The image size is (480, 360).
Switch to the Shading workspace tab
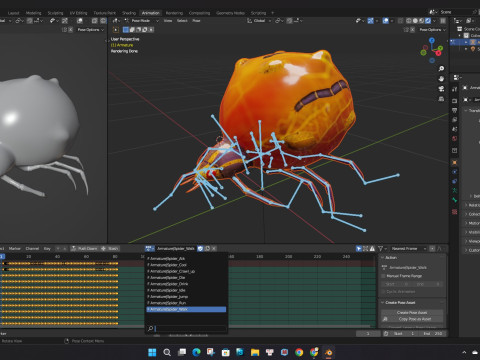point(129,13)
